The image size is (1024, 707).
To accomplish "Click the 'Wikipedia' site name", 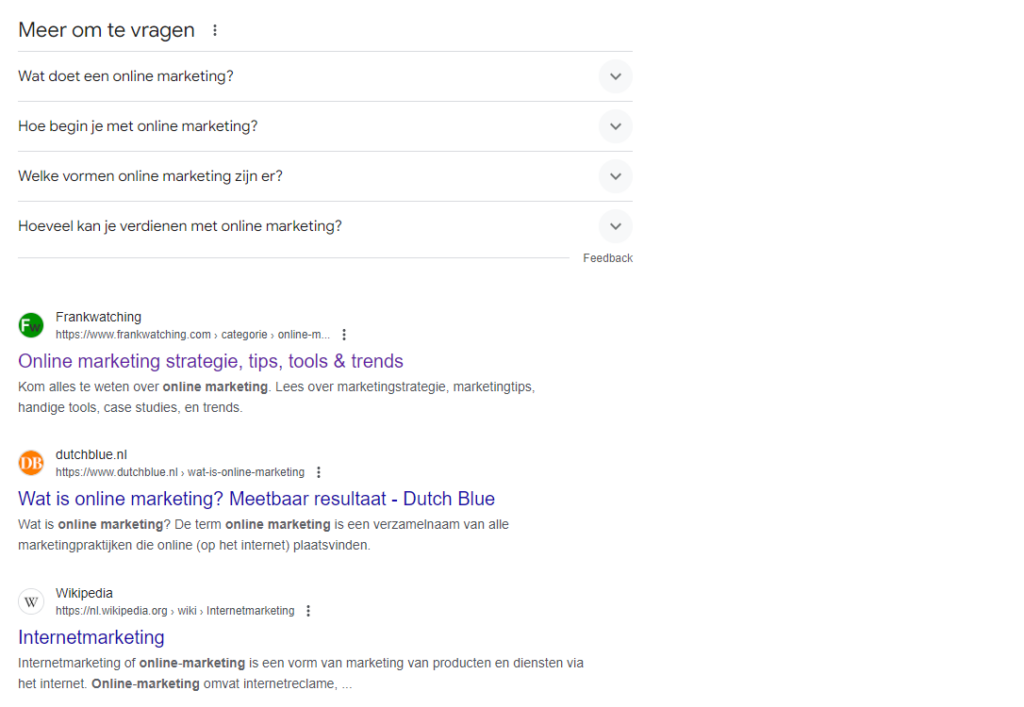I will pyautogui.click(x=85, y=592).
